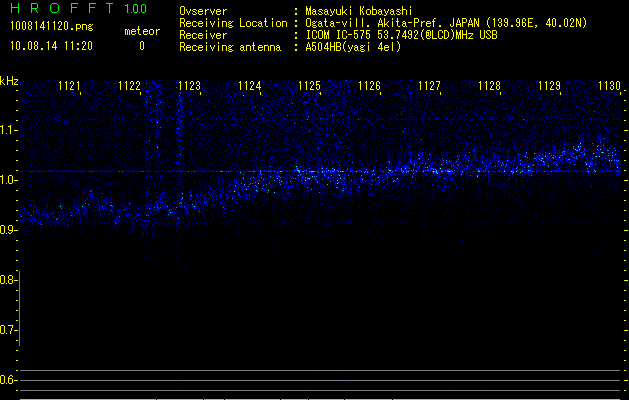Click the Receiving antenna field label
This screenshot has width=629, height=400.
point(230,47)
